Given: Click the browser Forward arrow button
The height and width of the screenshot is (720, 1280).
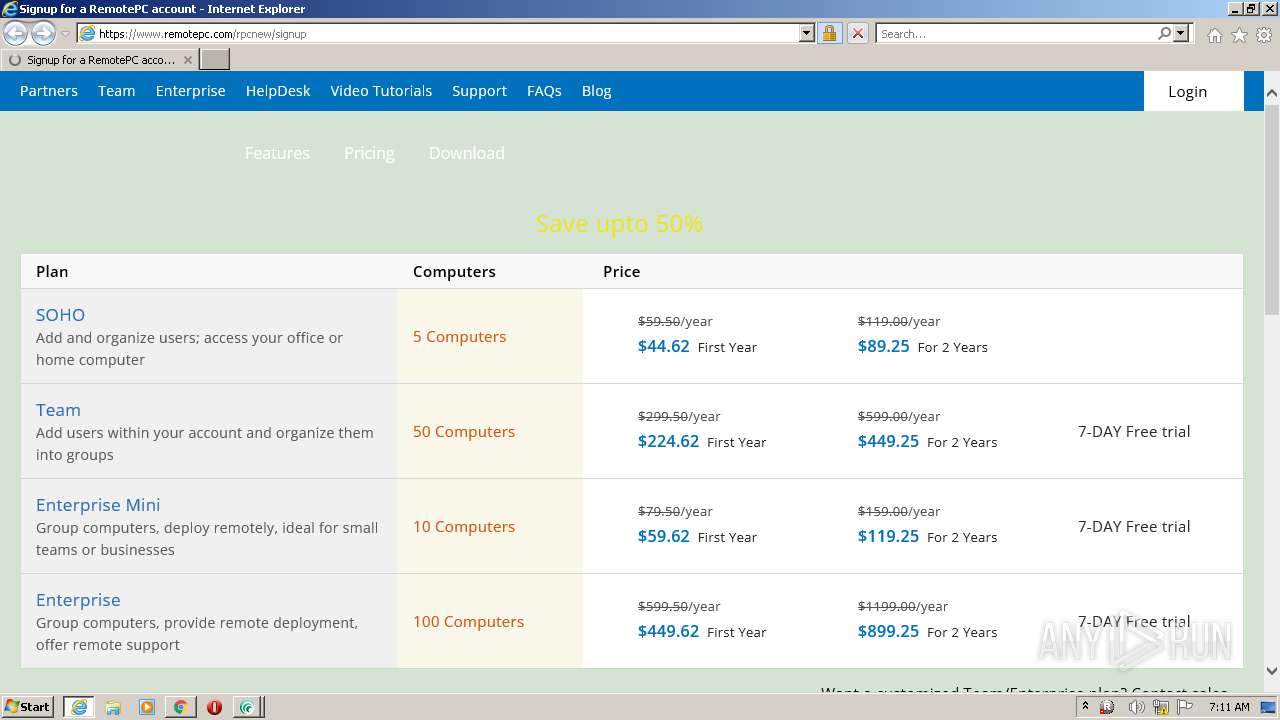Looking at the screenshot, I should coord(43,34).
